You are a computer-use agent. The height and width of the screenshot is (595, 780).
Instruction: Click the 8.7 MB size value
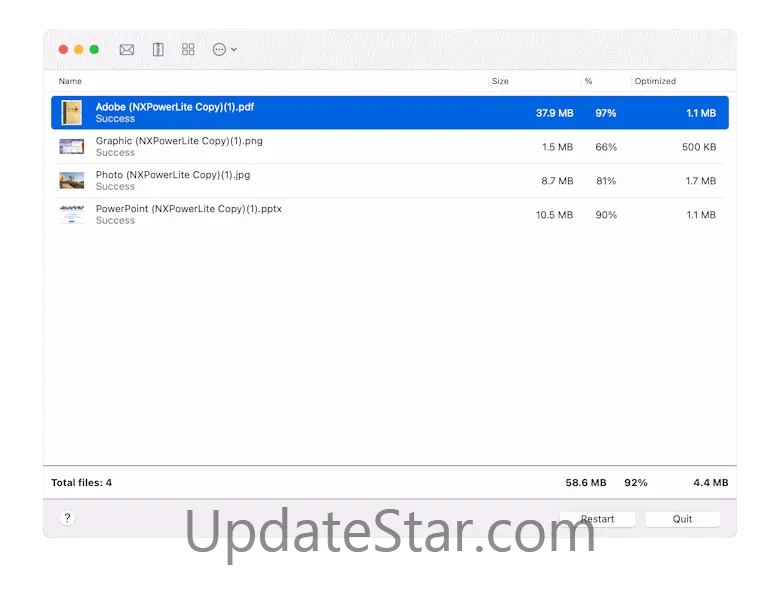point(557,181)
